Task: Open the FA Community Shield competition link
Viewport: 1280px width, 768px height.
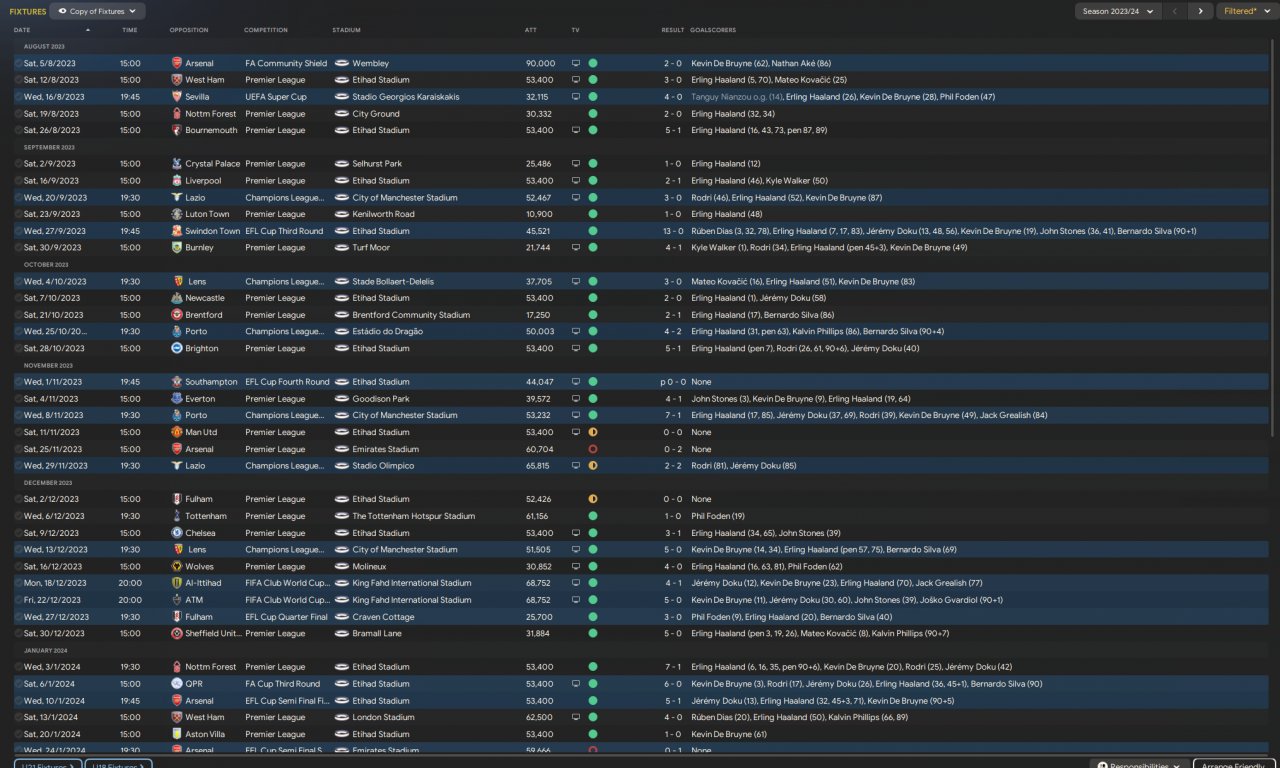Action: [286, 63]
